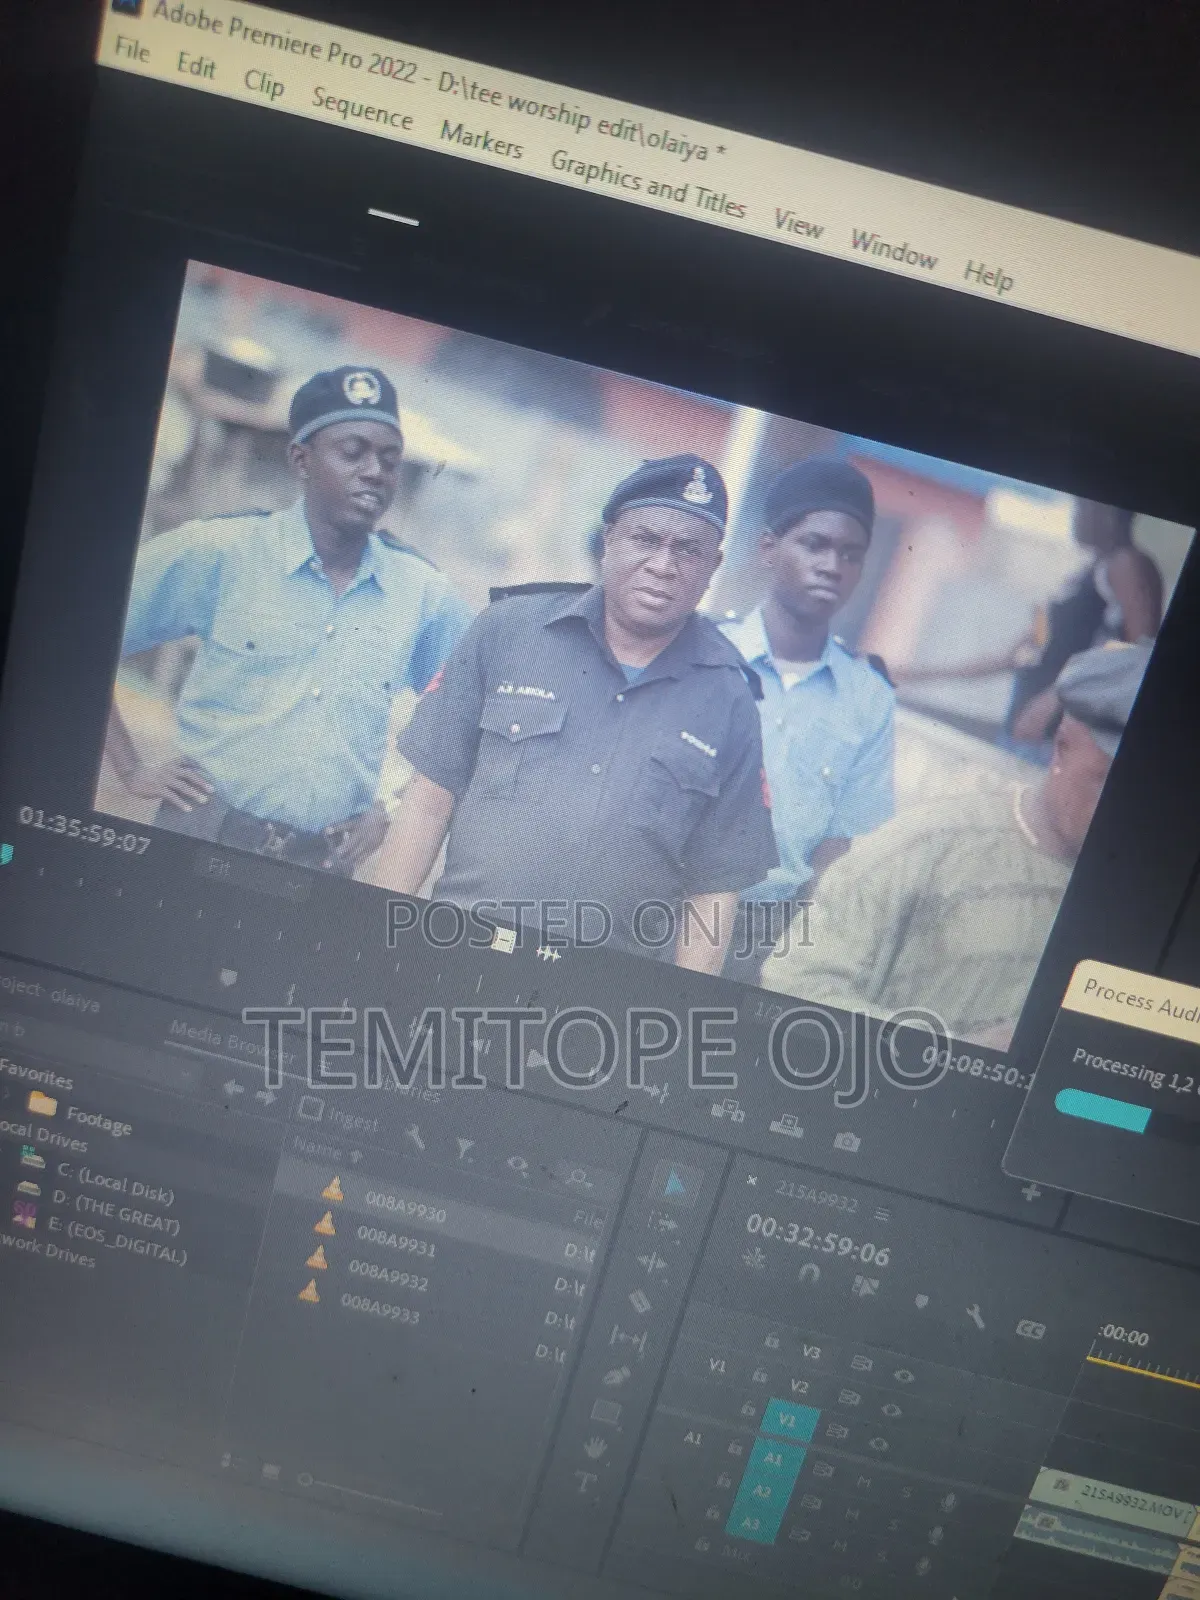
Task: Open the 215A9932 sequence panel menu
Action: click(882, 1214)
